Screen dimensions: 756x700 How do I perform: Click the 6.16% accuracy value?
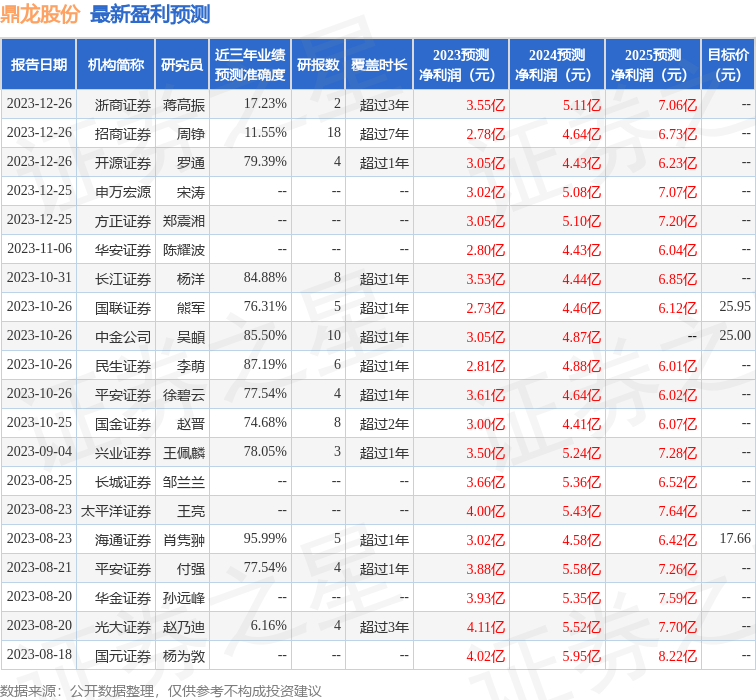click(269, 625)
